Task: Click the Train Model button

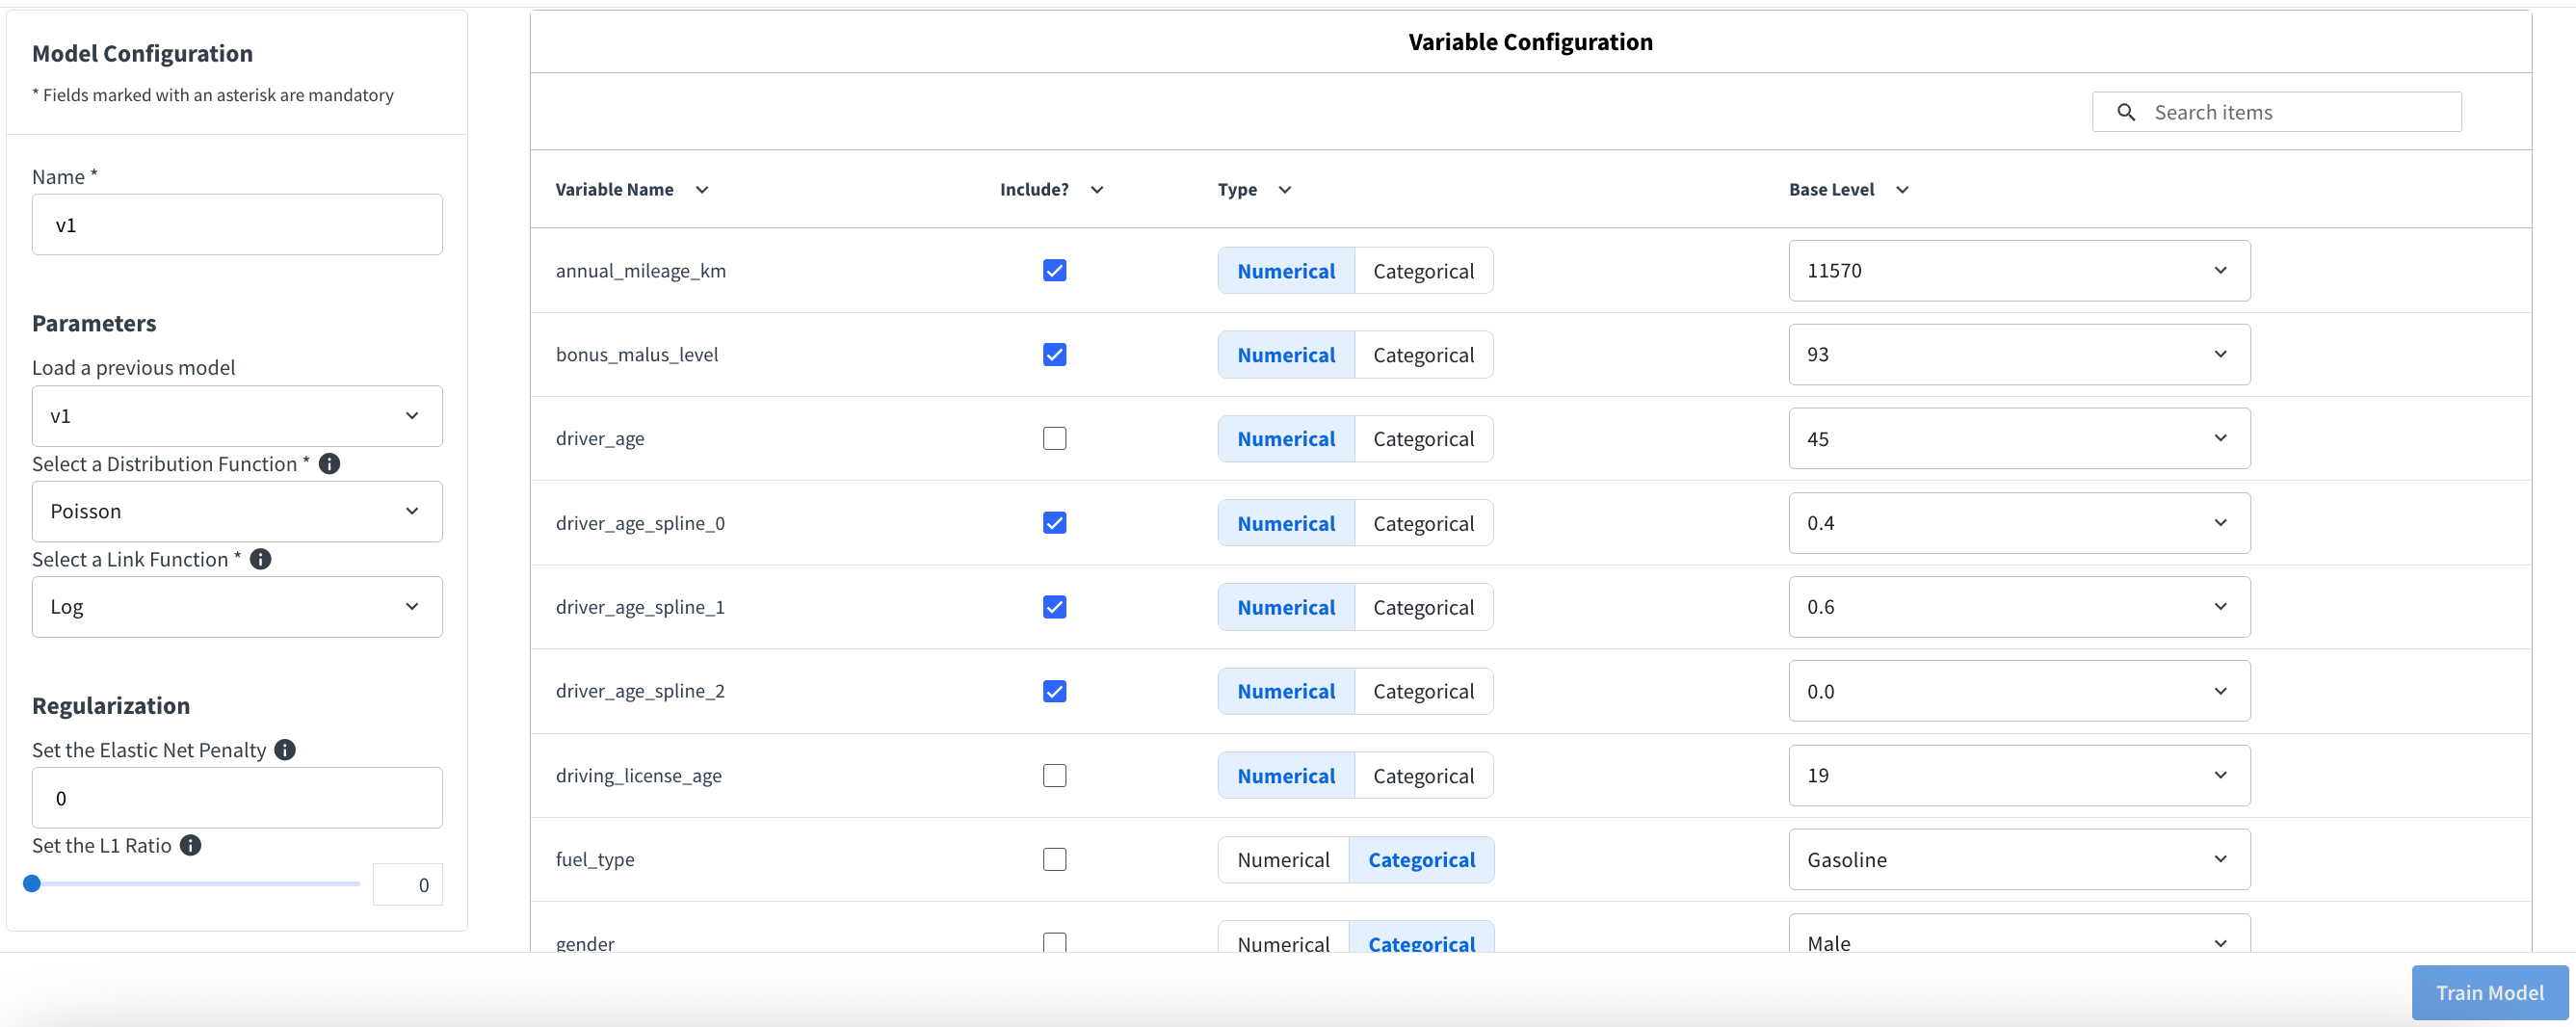Action: (x=2490, y=992)
